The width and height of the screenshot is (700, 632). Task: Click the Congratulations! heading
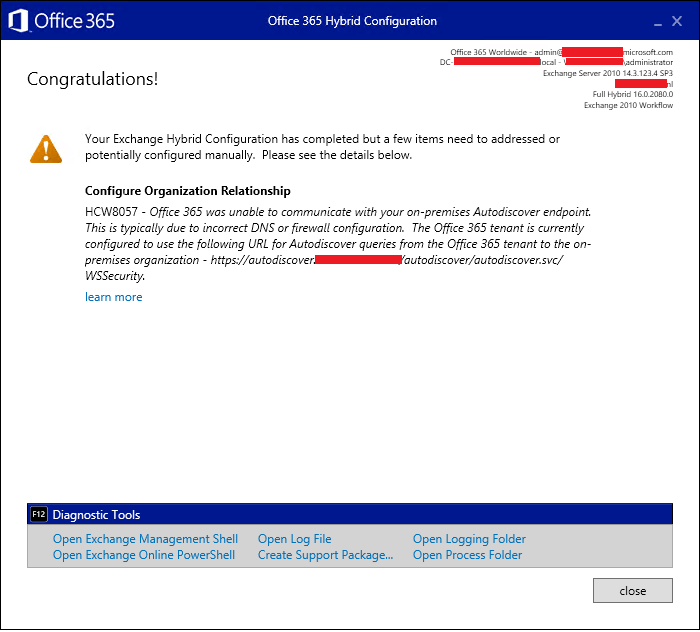[x=92, y=79]
